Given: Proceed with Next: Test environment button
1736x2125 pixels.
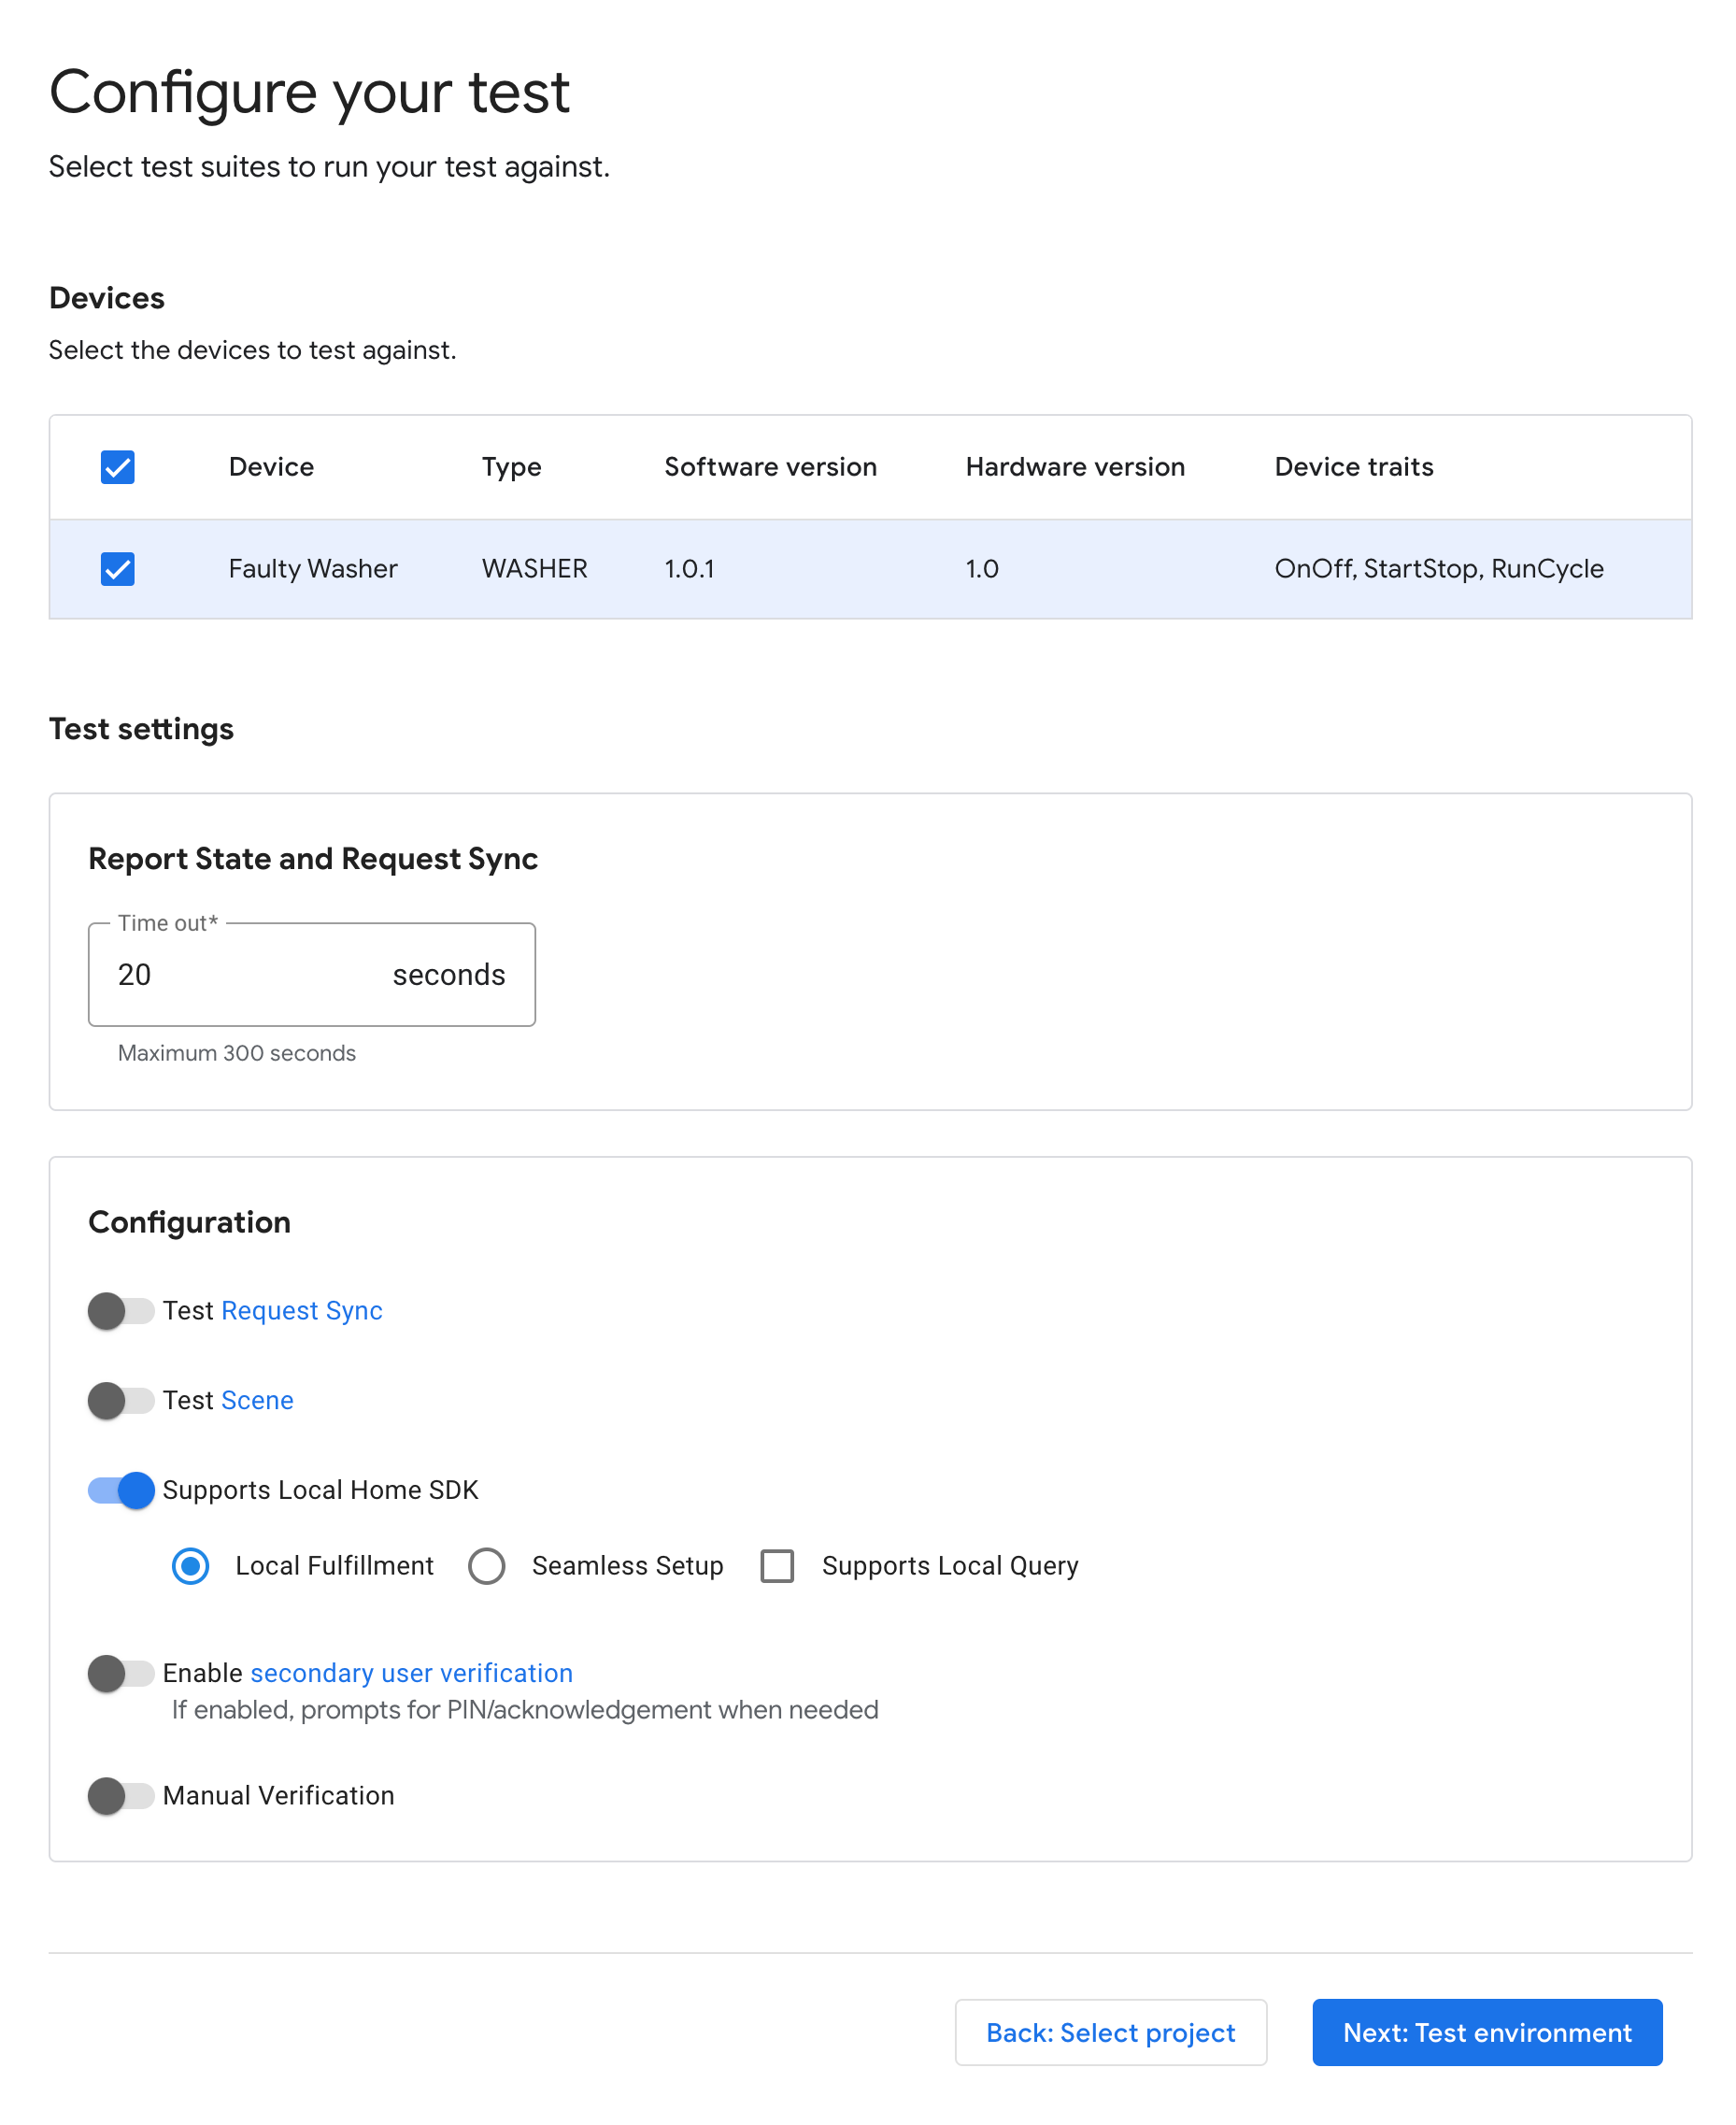Looking at the screenshot, I should (1486, 2032).
